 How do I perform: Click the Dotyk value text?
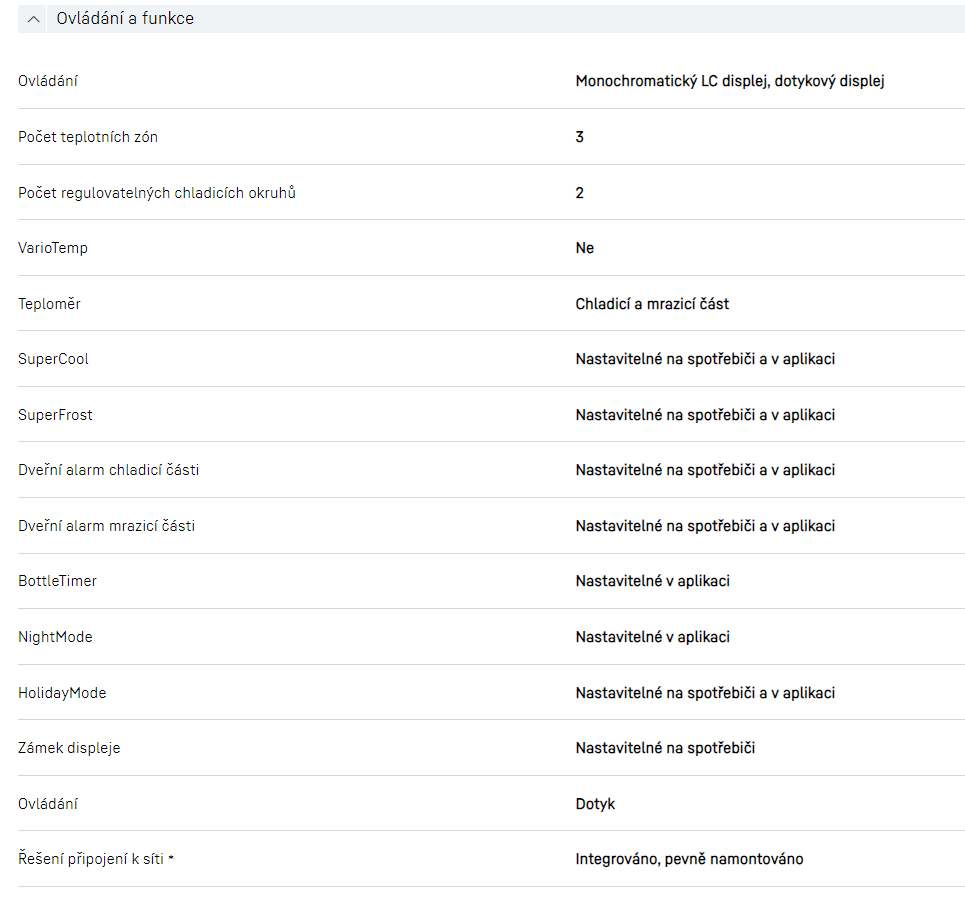coord(595,804)
